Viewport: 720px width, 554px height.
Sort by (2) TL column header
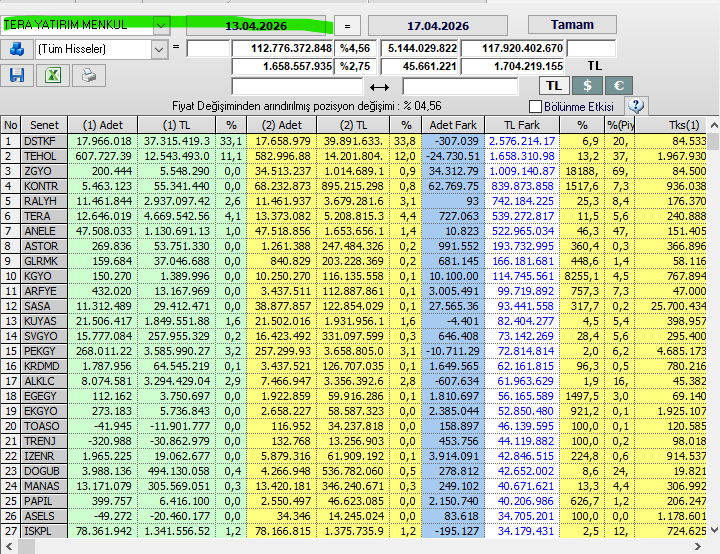click(353, 125)
